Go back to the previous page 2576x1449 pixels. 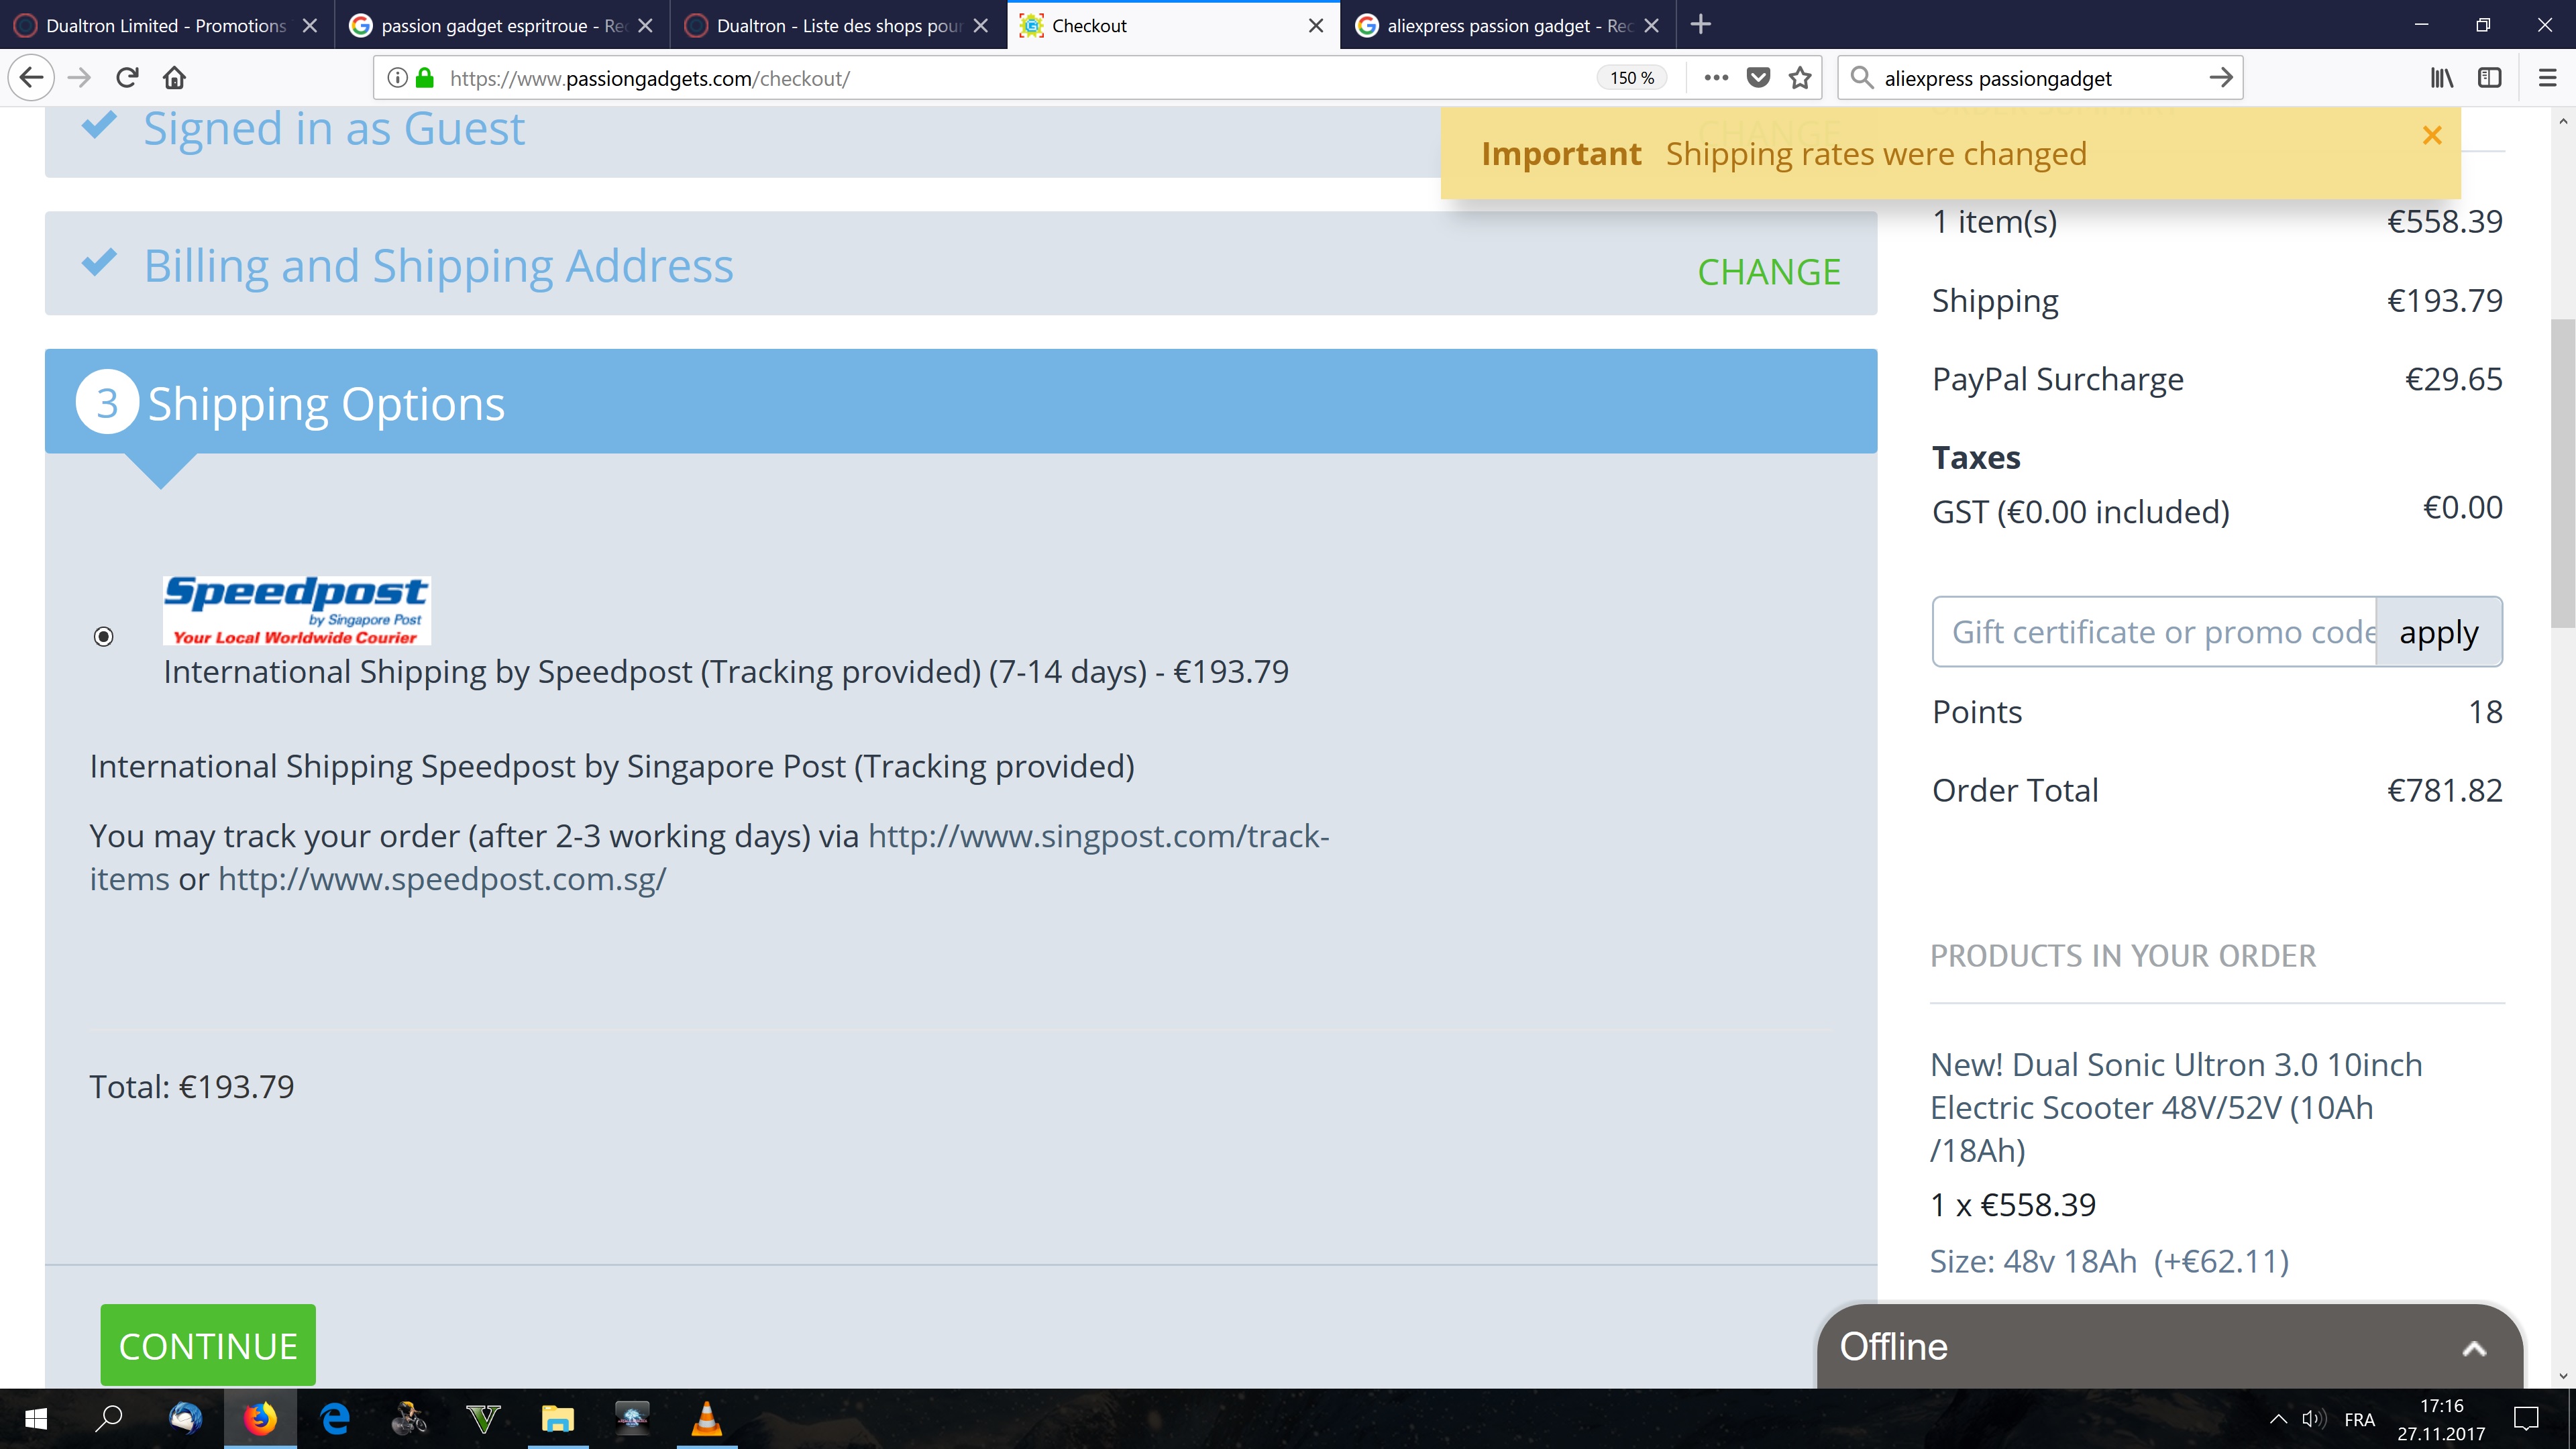click(x=31, y=78)
